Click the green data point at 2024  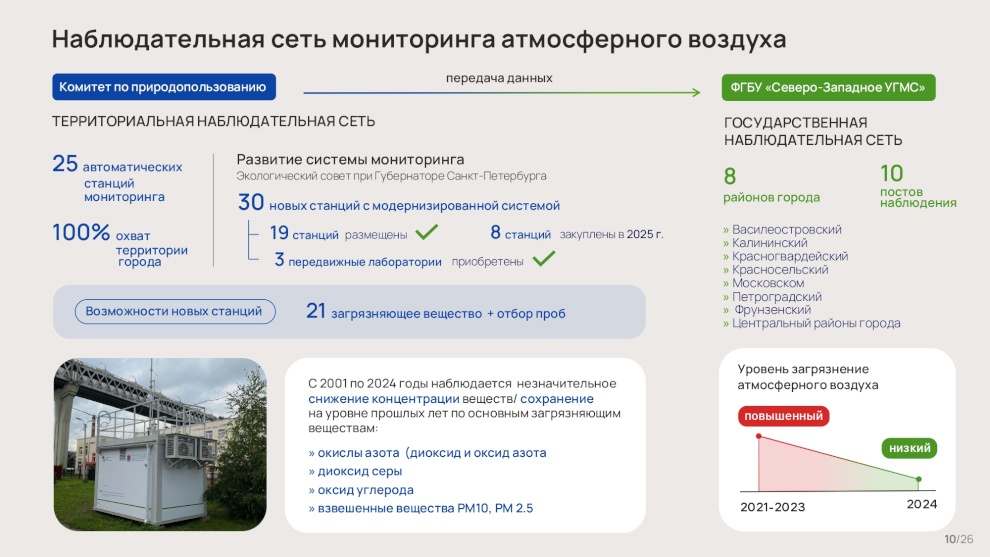coord(919,479)
